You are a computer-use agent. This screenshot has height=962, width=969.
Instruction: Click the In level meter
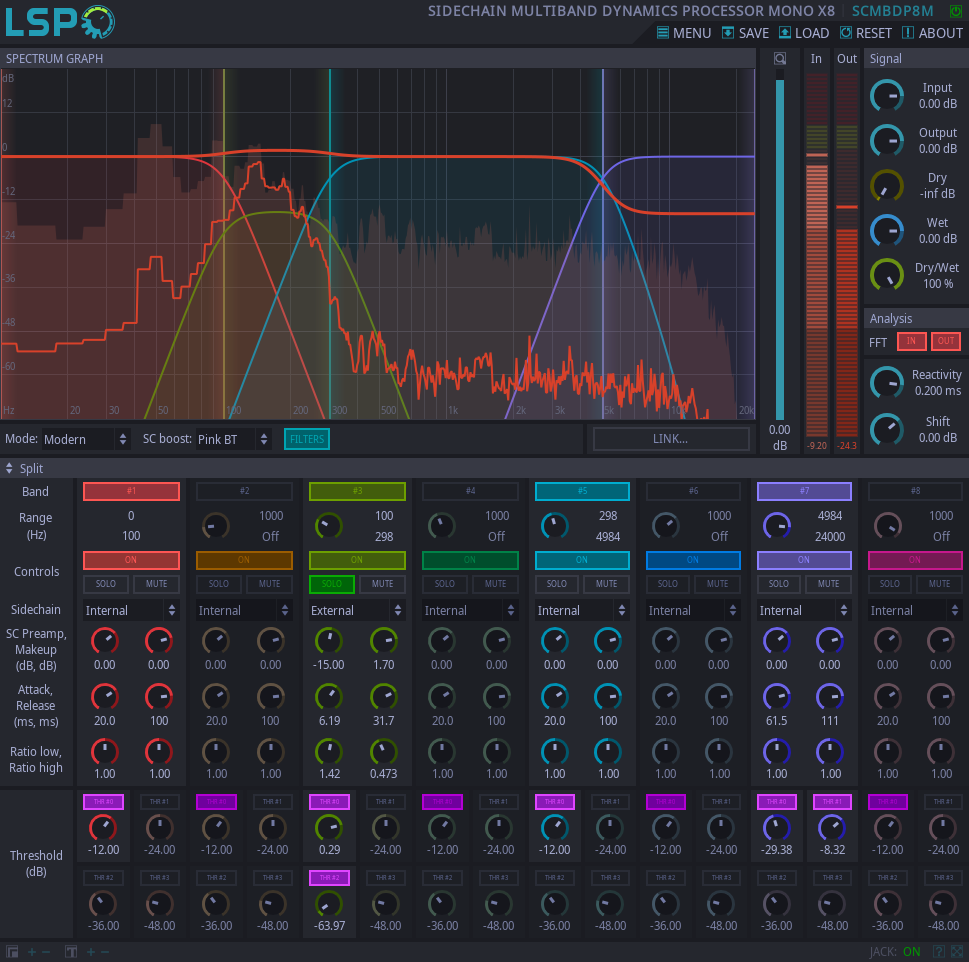click(x=816, y=255)
